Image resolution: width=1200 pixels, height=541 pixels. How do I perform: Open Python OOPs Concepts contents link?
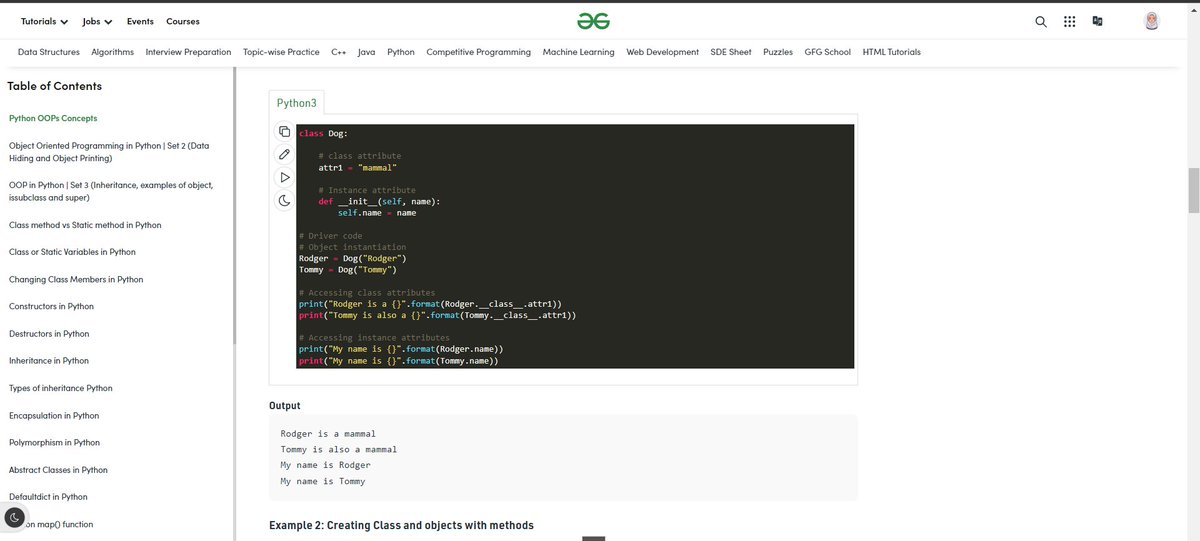point(53,118)
